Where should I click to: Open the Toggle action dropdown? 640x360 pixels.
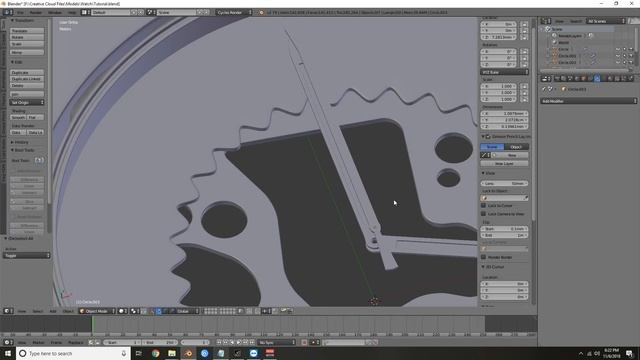[x=27, y=256]
